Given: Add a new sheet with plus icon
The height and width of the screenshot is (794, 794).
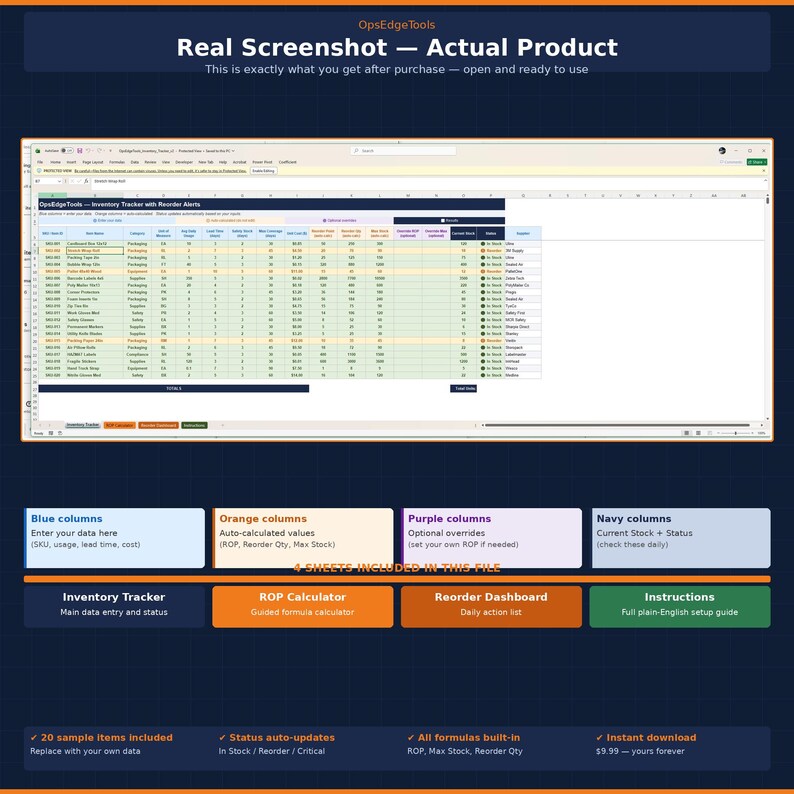Looking at the screenshot, I should point(222,425).
